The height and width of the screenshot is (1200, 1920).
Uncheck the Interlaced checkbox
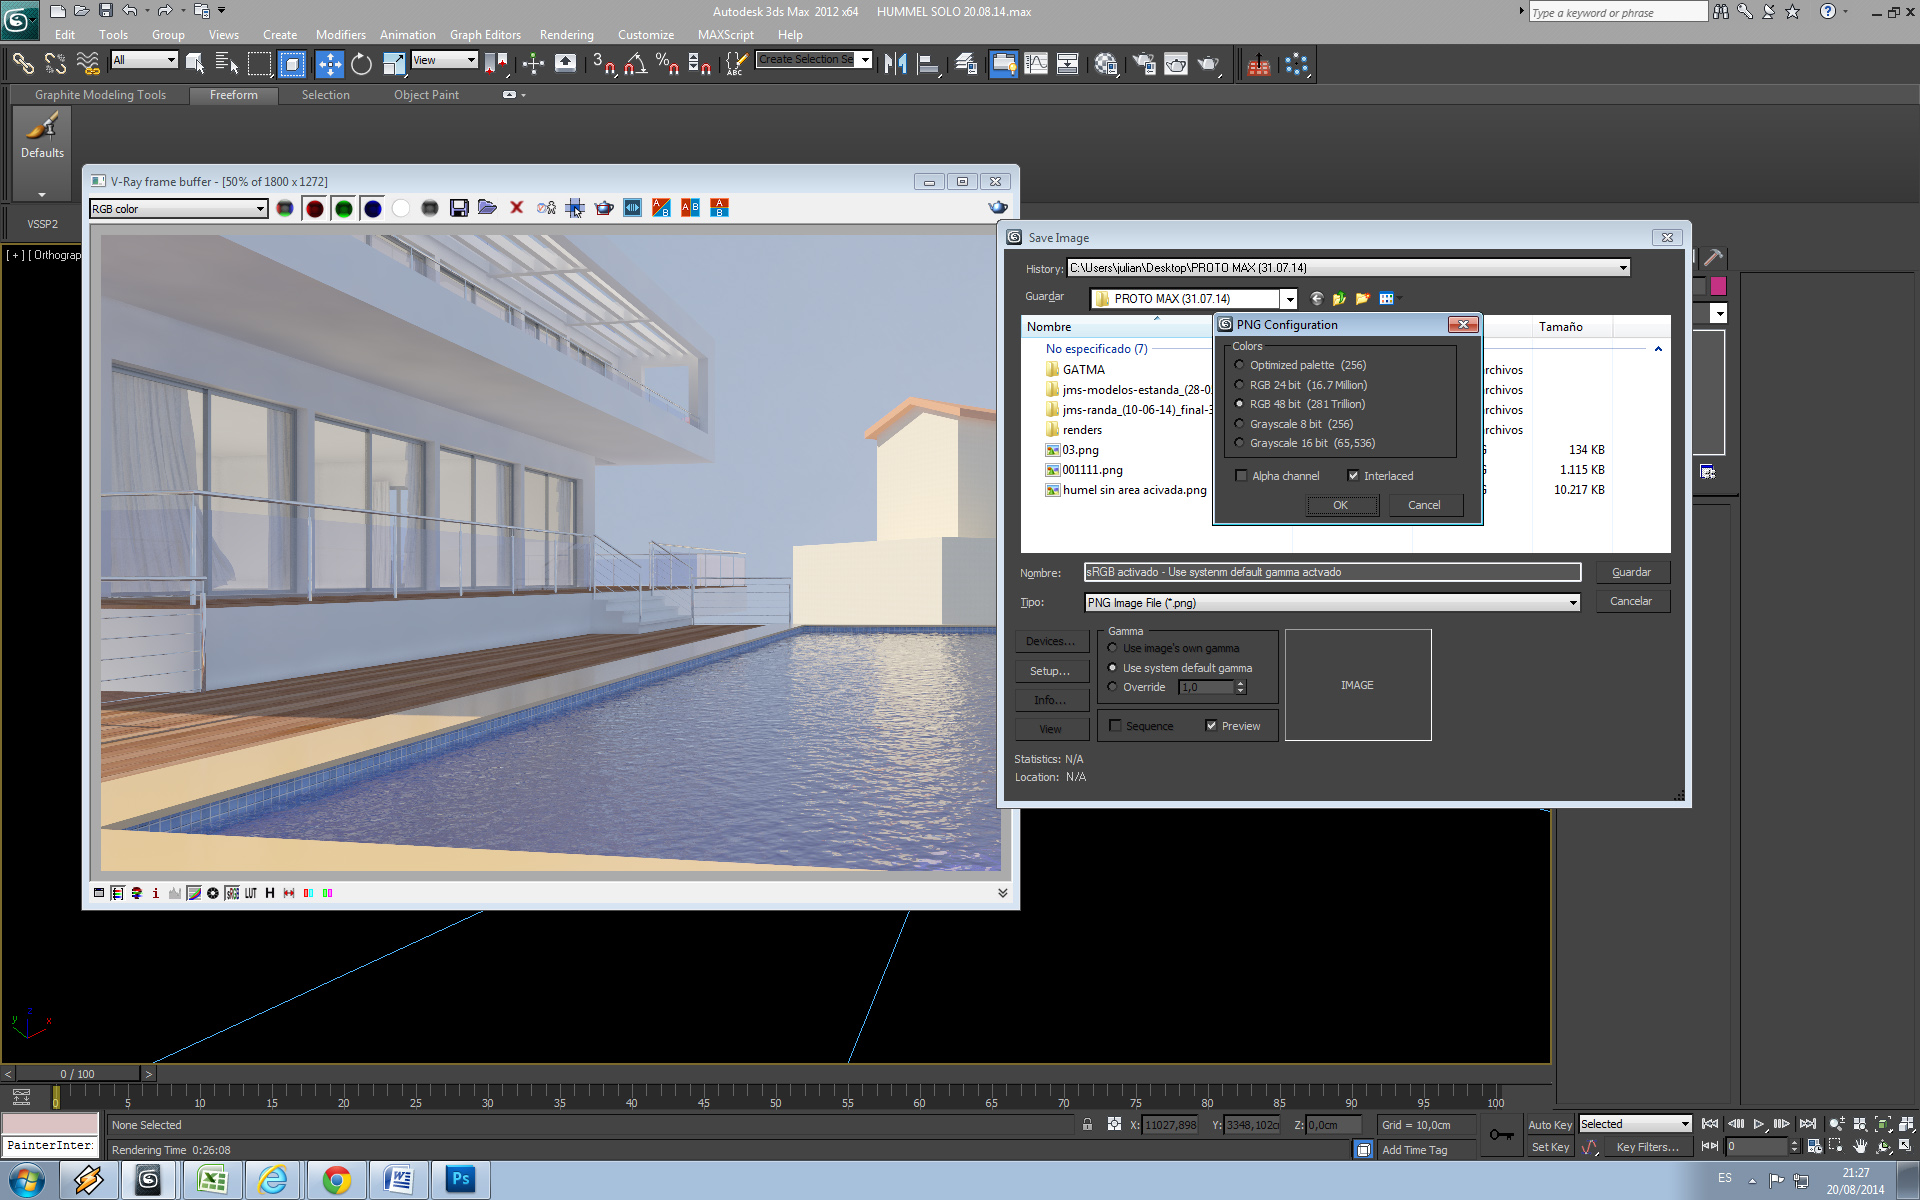[1353, 476]
